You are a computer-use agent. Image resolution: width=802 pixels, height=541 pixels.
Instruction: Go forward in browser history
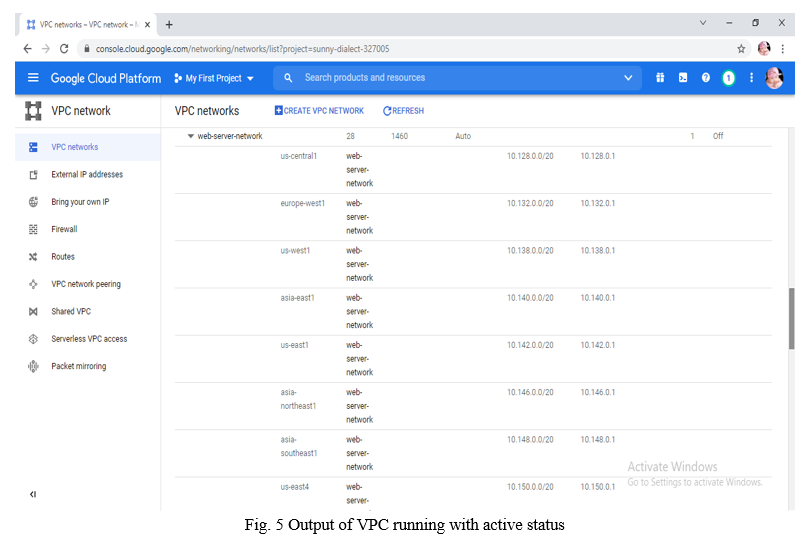point(46,49)
